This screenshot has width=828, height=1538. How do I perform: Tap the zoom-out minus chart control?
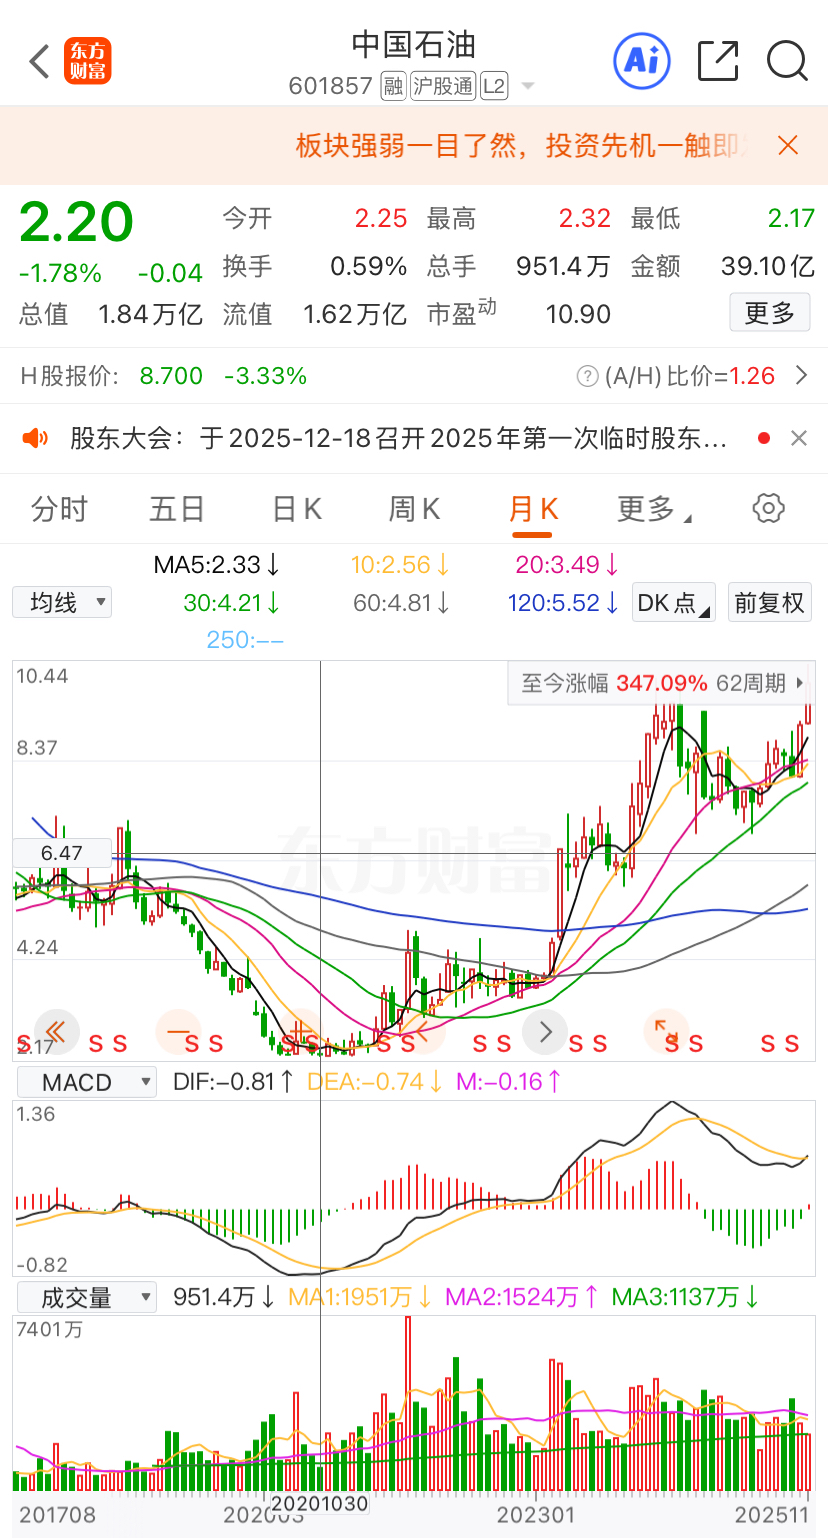pyautogui.click(x=179, y=1031)
